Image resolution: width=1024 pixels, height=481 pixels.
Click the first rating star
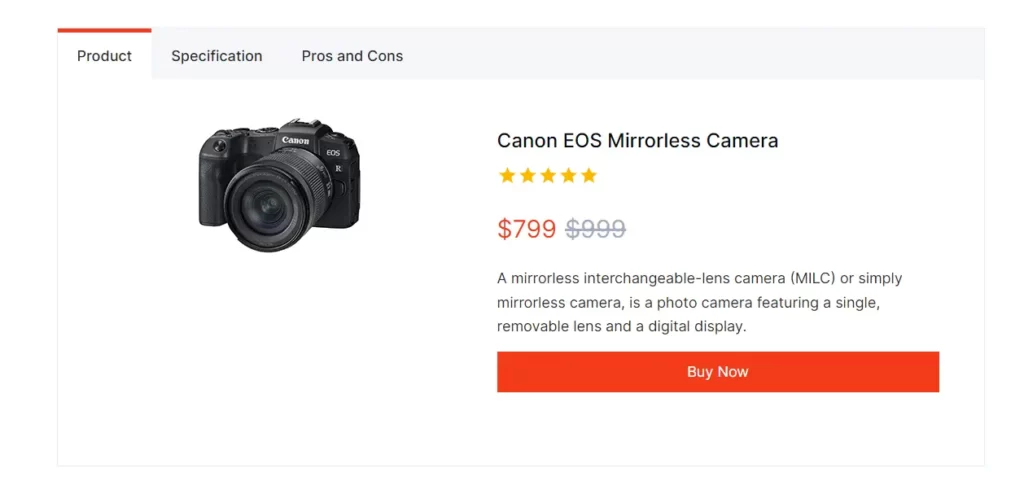507,176
